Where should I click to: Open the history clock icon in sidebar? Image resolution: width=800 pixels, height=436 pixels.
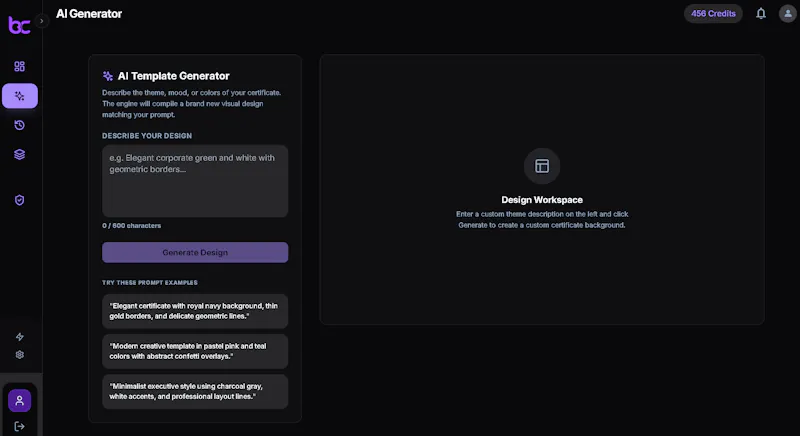(x=19, y=125)
